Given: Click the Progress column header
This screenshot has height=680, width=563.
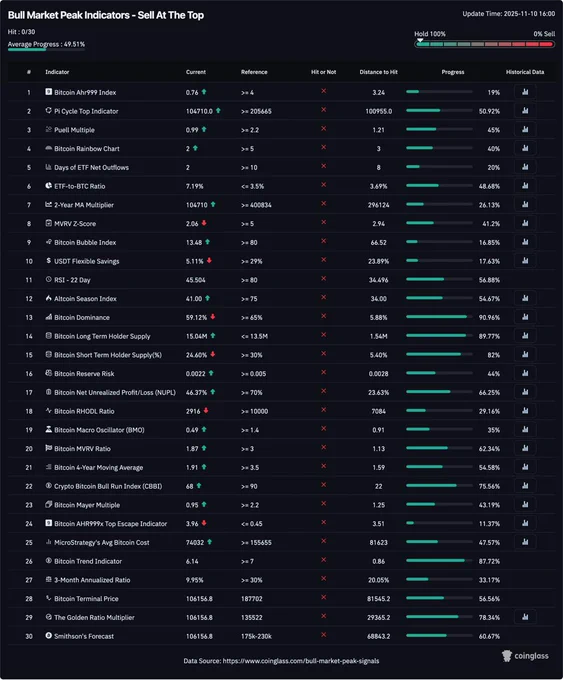Looking at the screenshot, I should pos(453,72).
